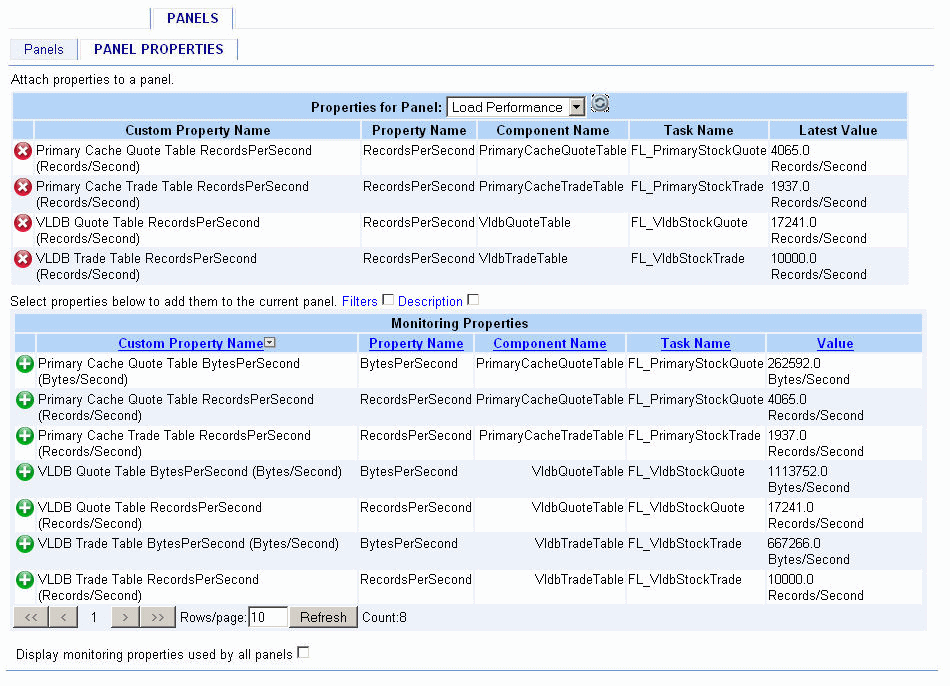Click Latest Value column header in top table

838,130
